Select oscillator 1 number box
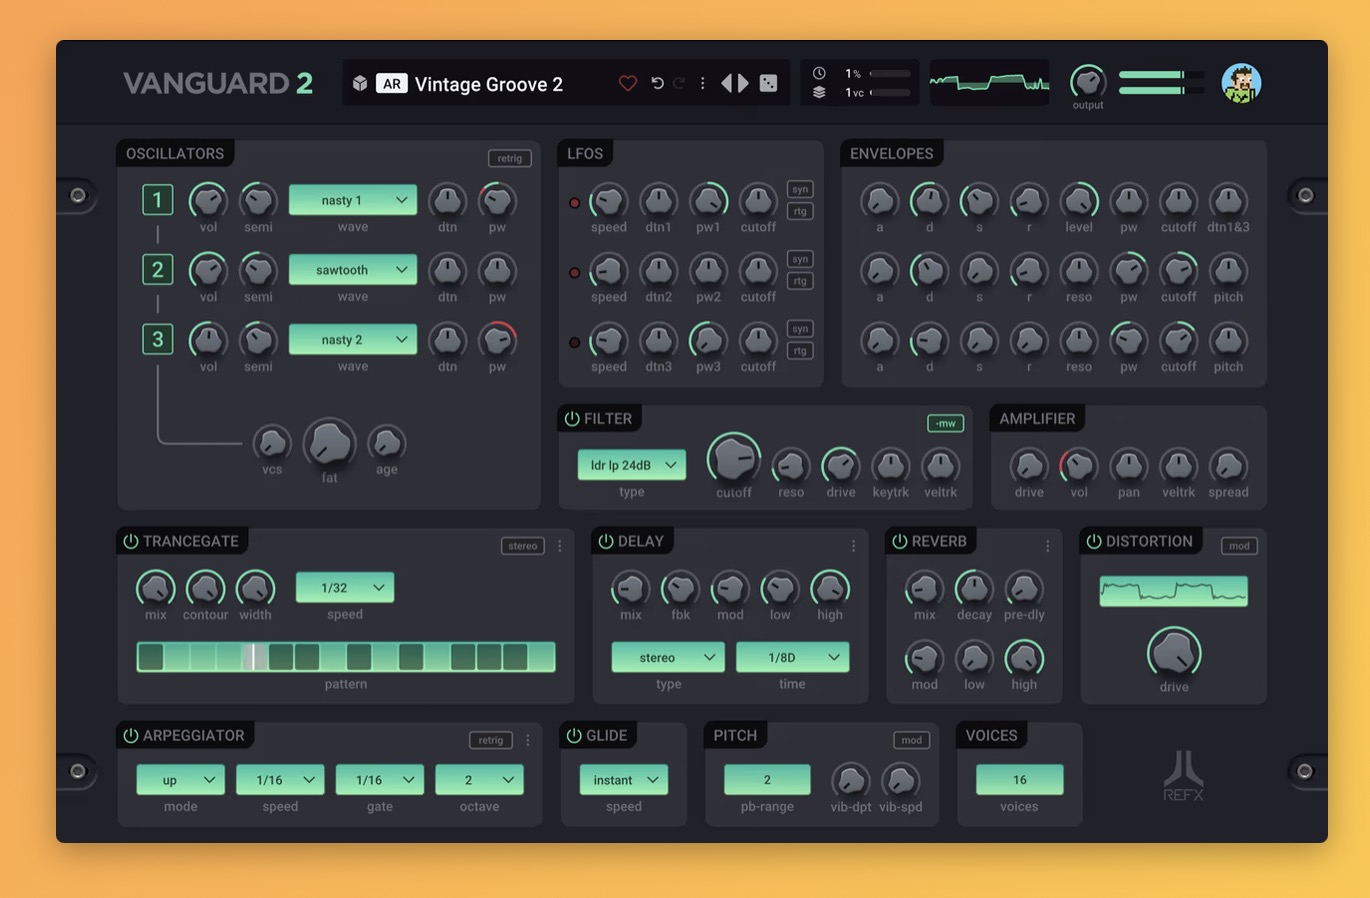 click(x=157, y=200)
